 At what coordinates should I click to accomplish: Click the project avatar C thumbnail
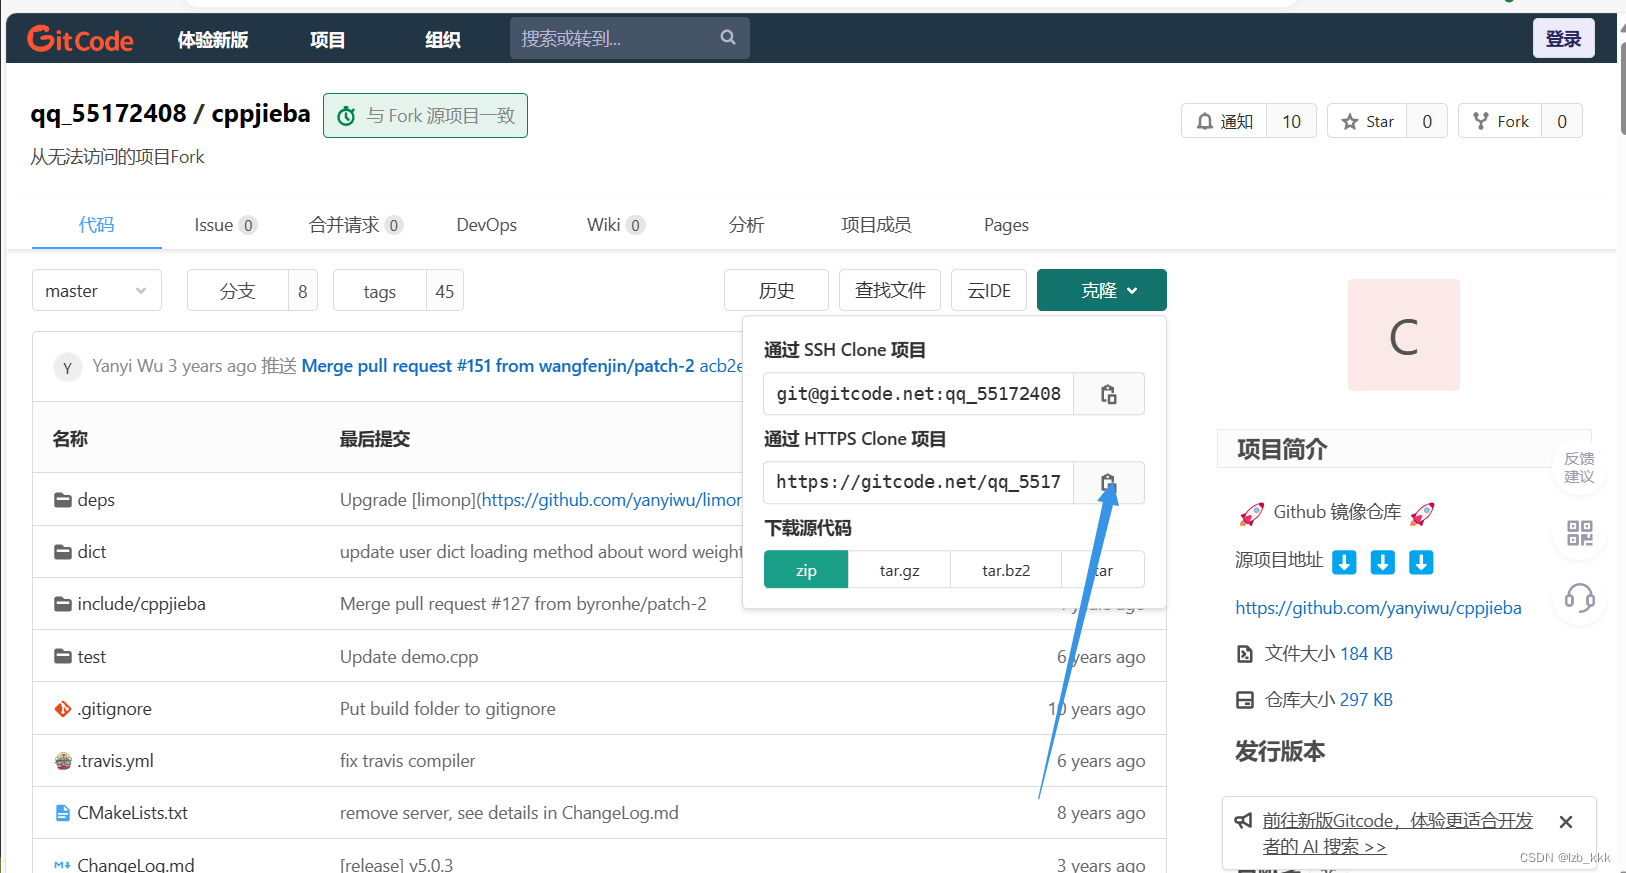tap(1404, 335)
